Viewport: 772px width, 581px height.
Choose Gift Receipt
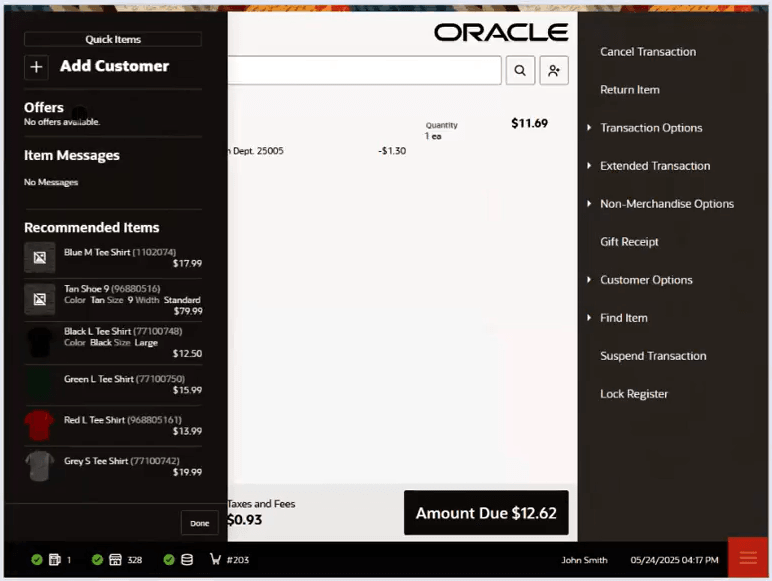(629, 242)
